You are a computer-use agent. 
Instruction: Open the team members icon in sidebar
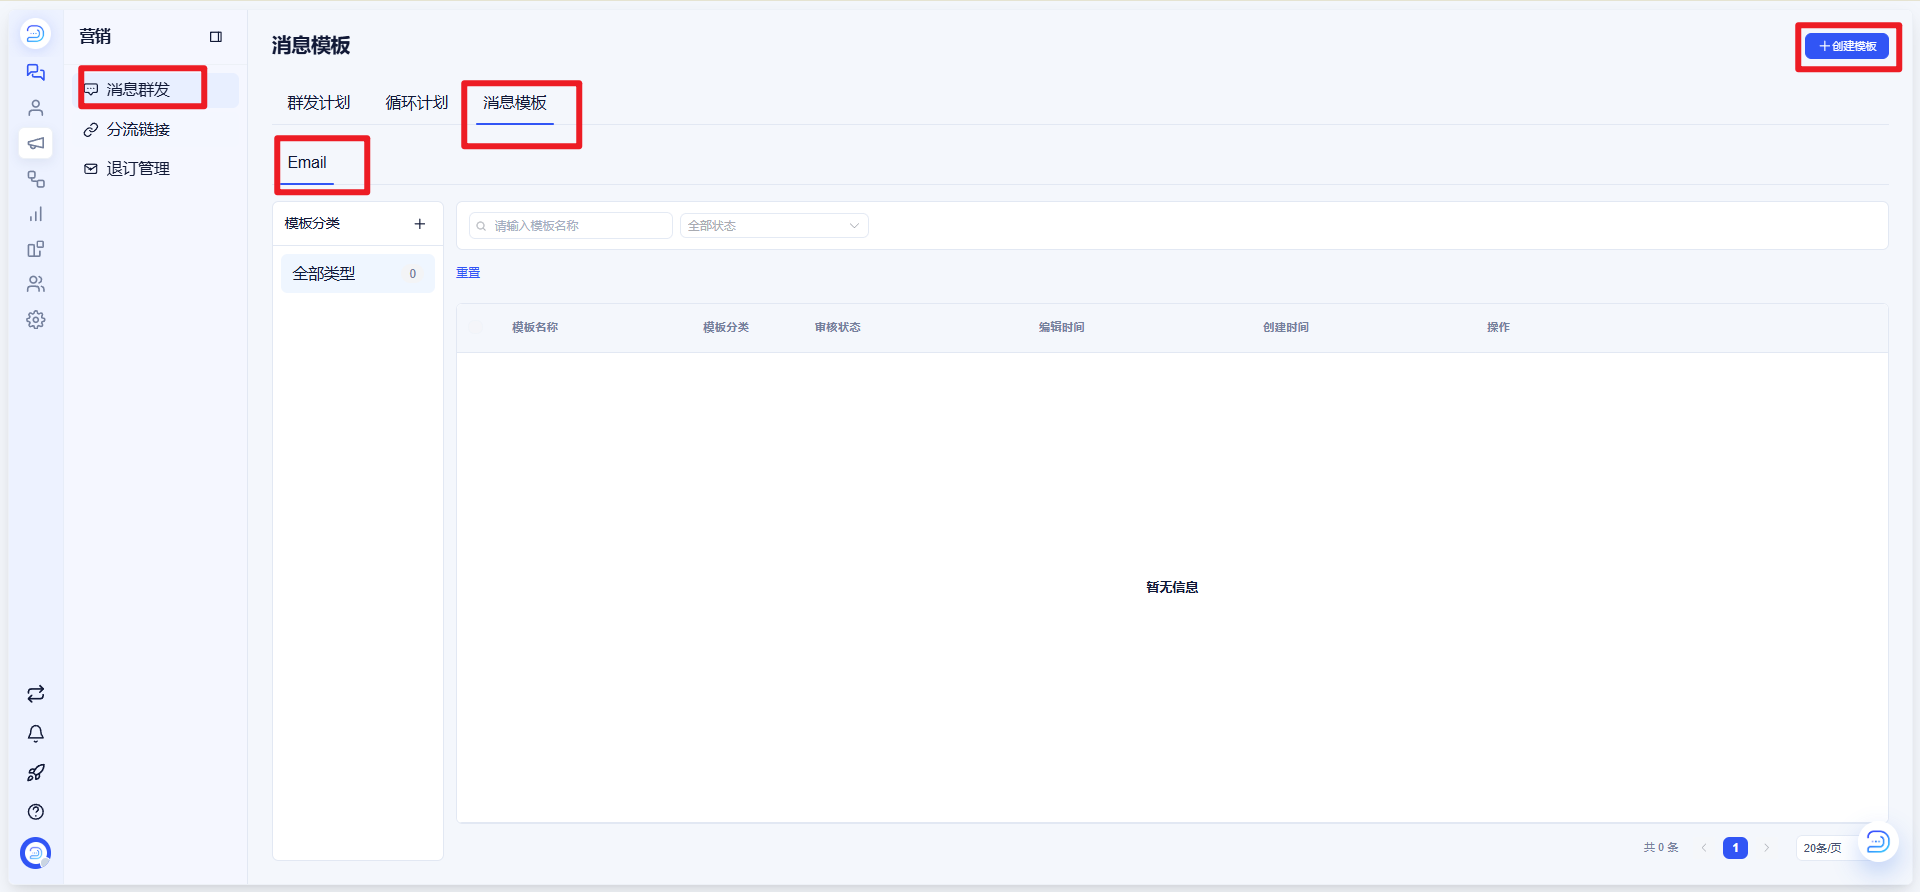[36, 284]
